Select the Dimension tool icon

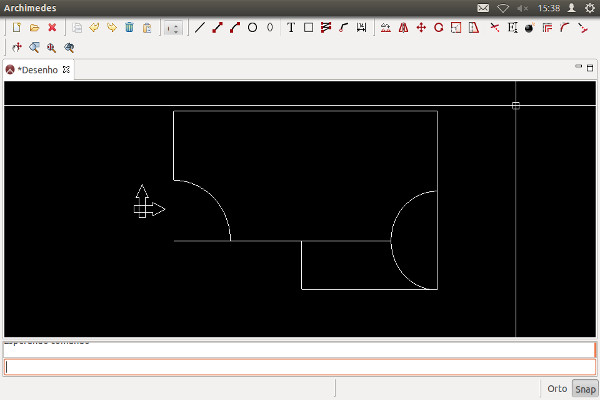[361, 28]
